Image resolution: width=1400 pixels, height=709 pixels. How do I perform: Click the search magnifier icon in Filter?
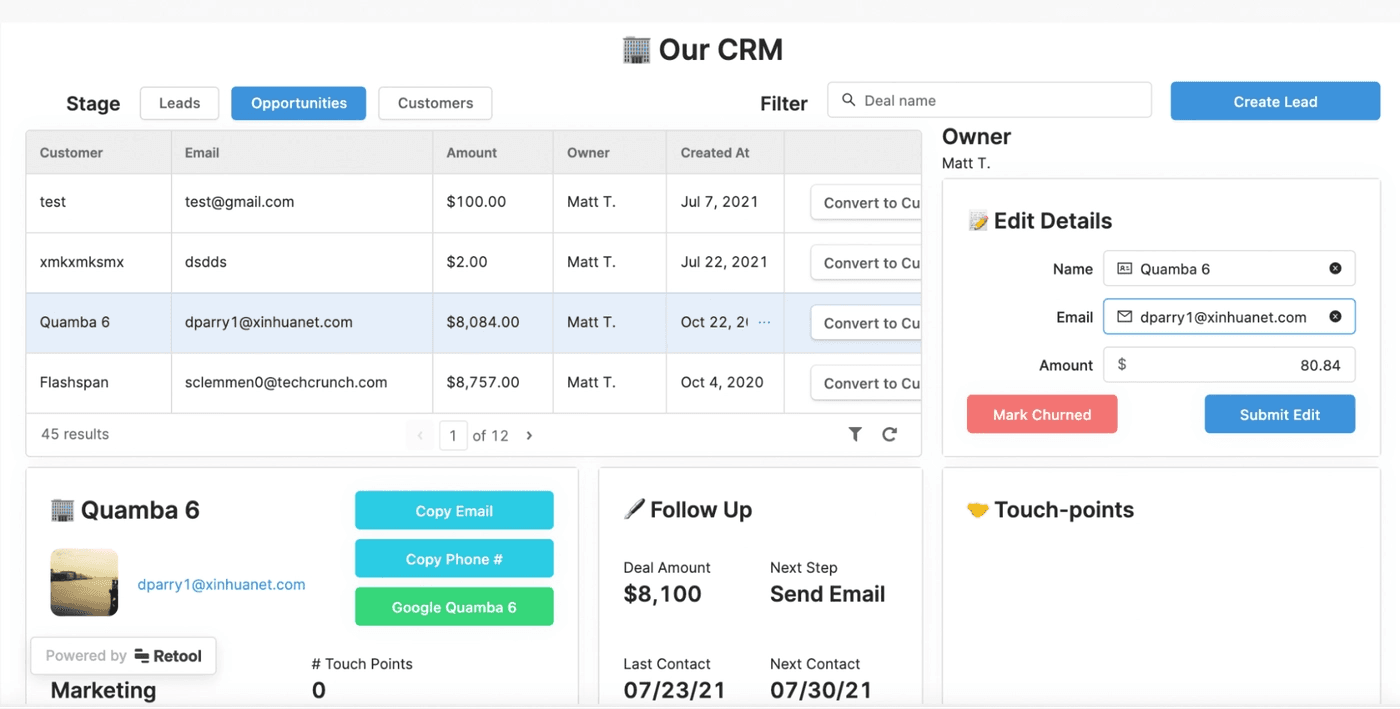click(x=849, y=100)
